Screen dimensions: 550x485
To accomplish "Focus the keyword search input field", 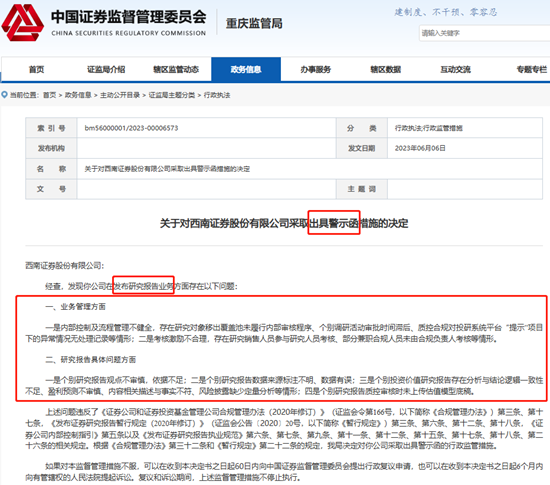I will tap(485, 33).
